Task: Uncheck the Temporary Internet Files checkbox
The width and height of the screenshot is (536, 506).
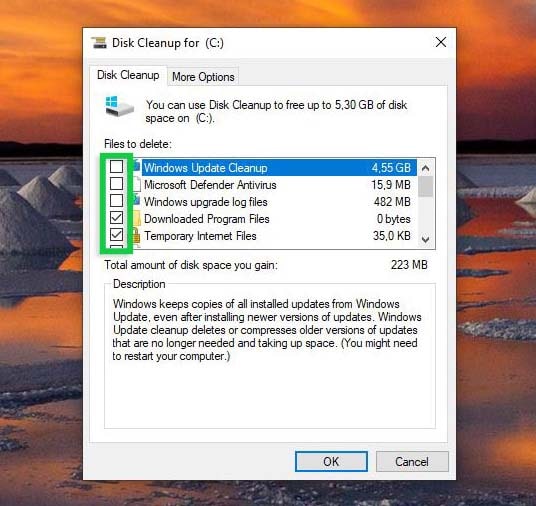Action: (x=117, y=235)
